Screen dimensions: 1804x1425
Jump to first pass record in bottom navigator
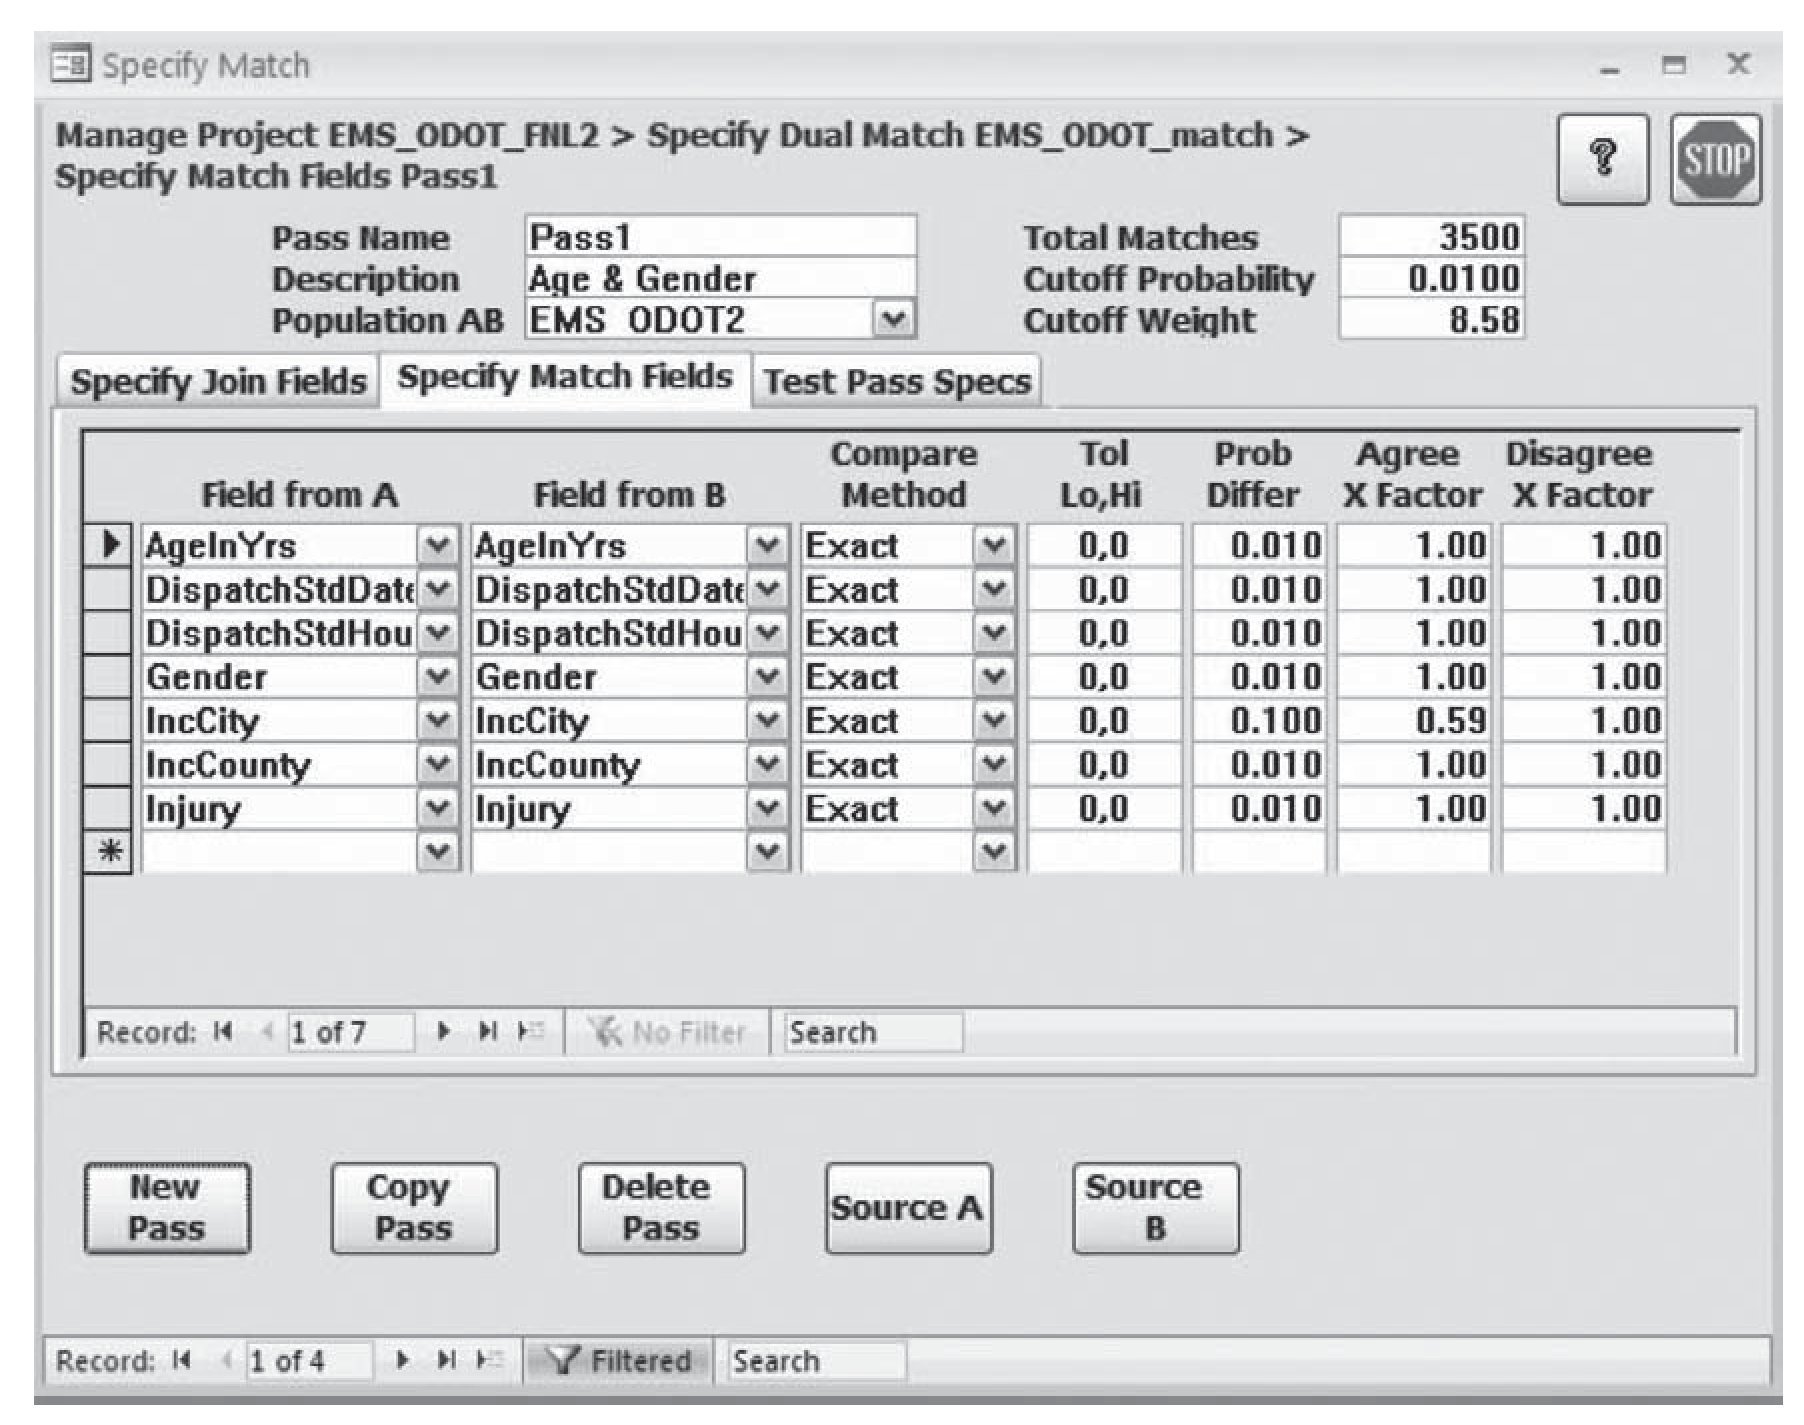tap(181, 1360)
